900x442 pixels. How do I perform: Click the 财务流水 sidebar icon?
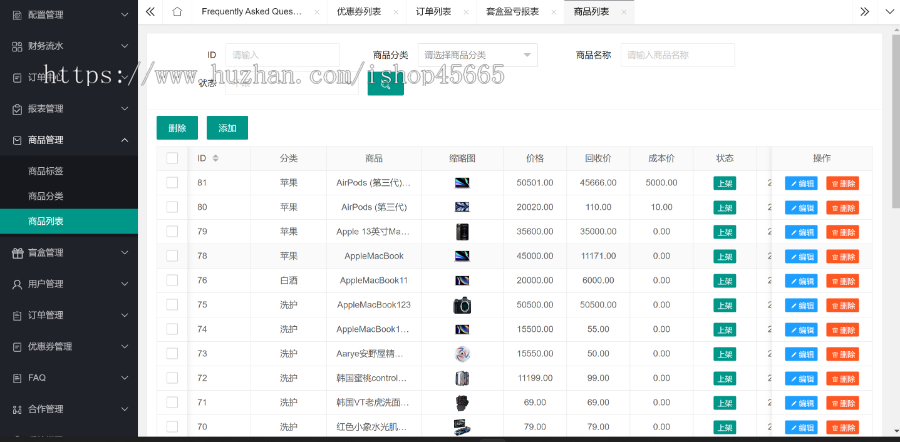[17, 46]
